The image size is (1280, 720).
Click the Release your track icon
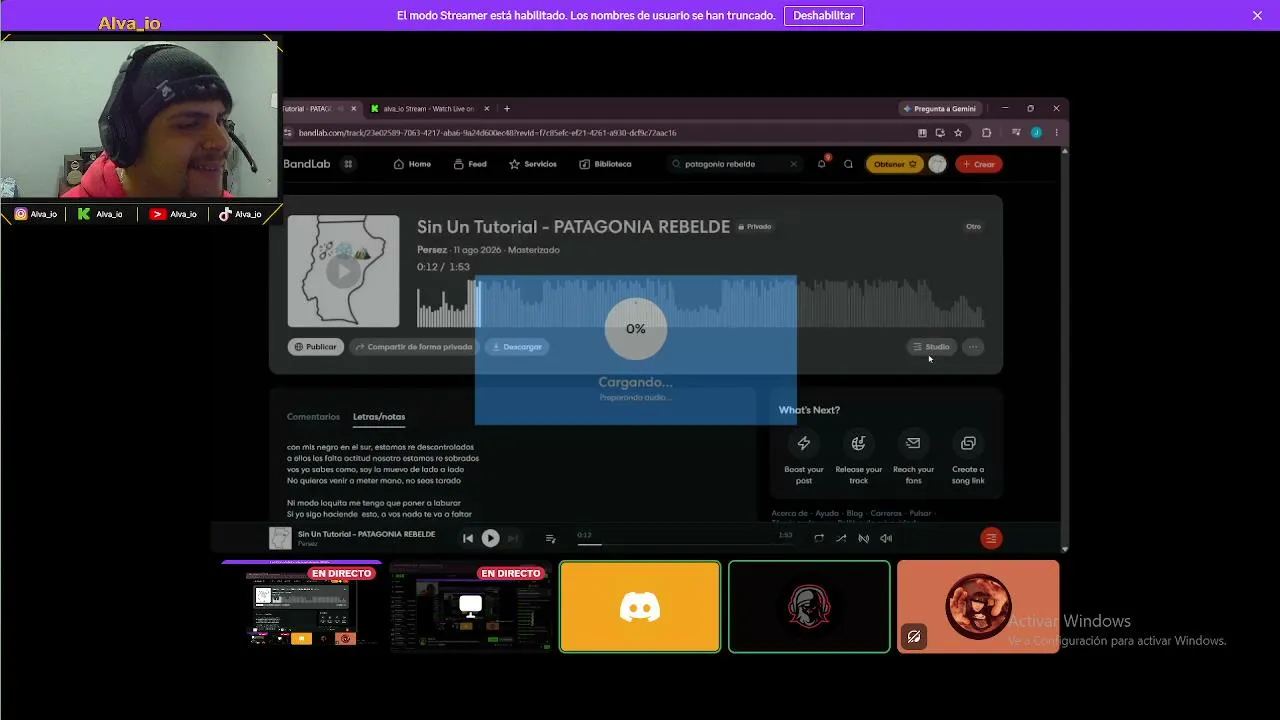pyautogui.click(x=858, y=443)
